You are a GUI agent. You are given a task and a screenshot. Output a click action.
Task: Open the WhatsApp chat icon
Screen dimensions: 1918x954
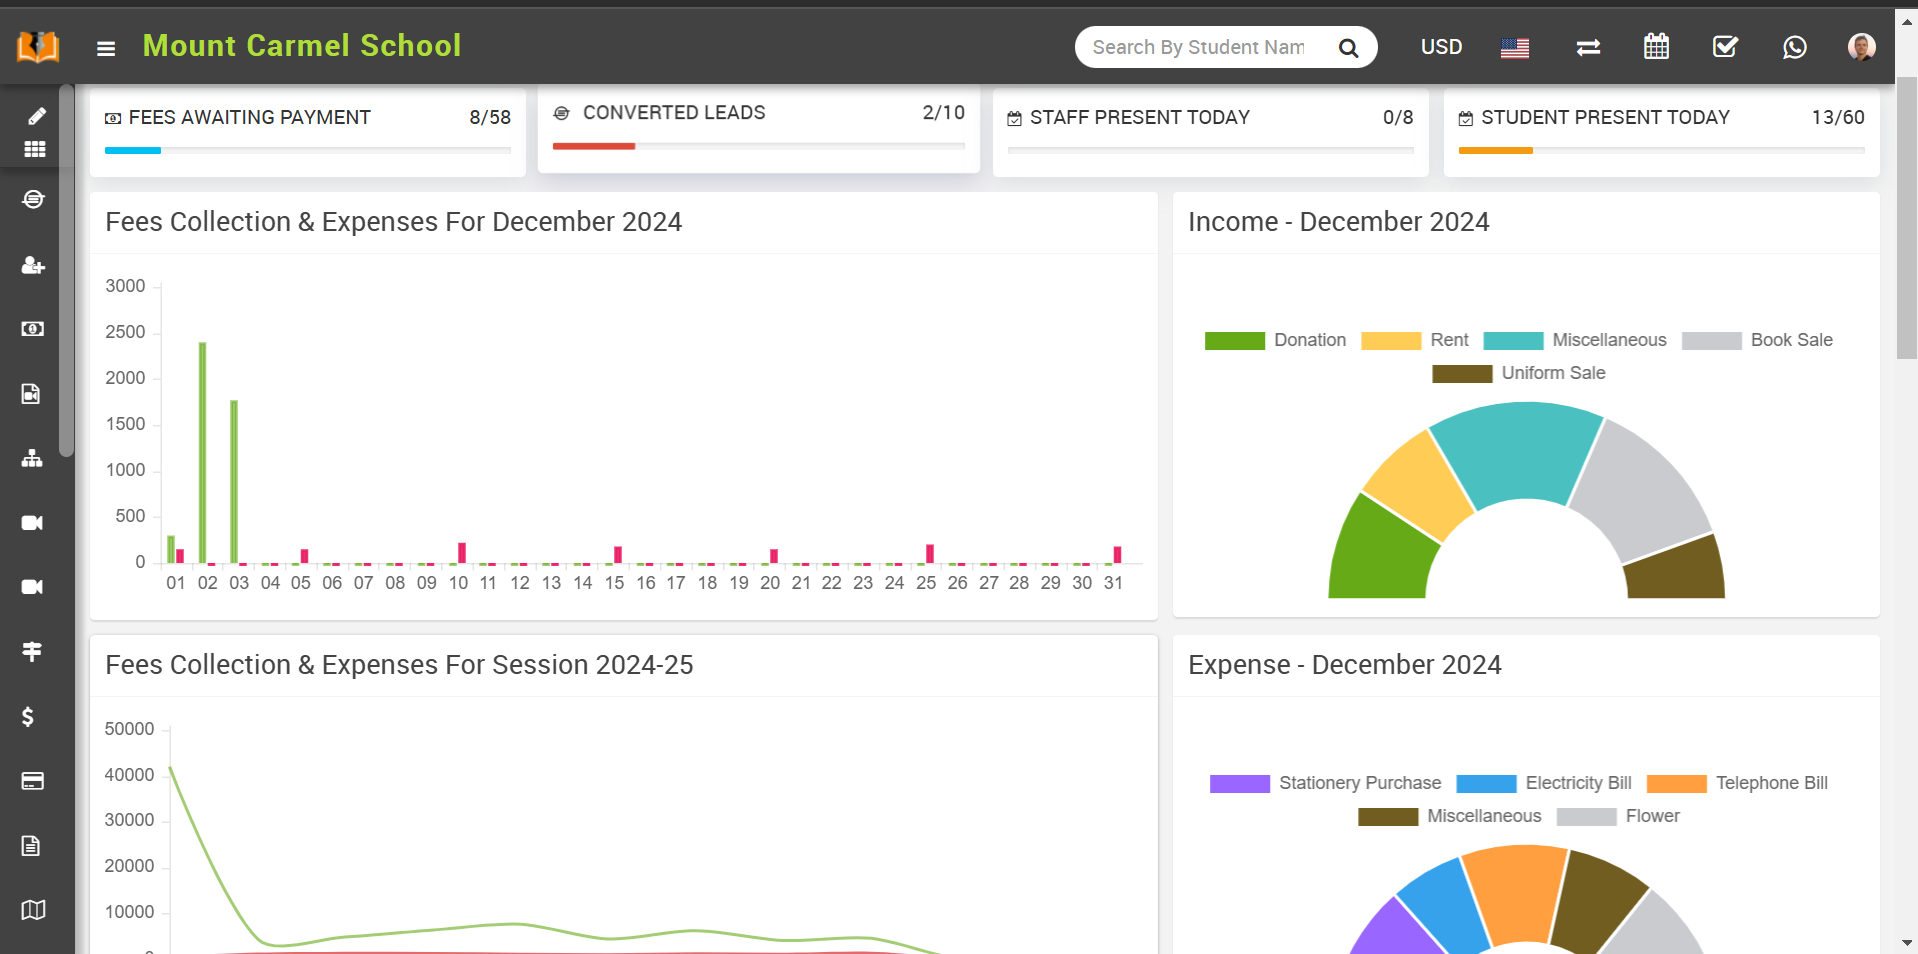point(1795,47)
